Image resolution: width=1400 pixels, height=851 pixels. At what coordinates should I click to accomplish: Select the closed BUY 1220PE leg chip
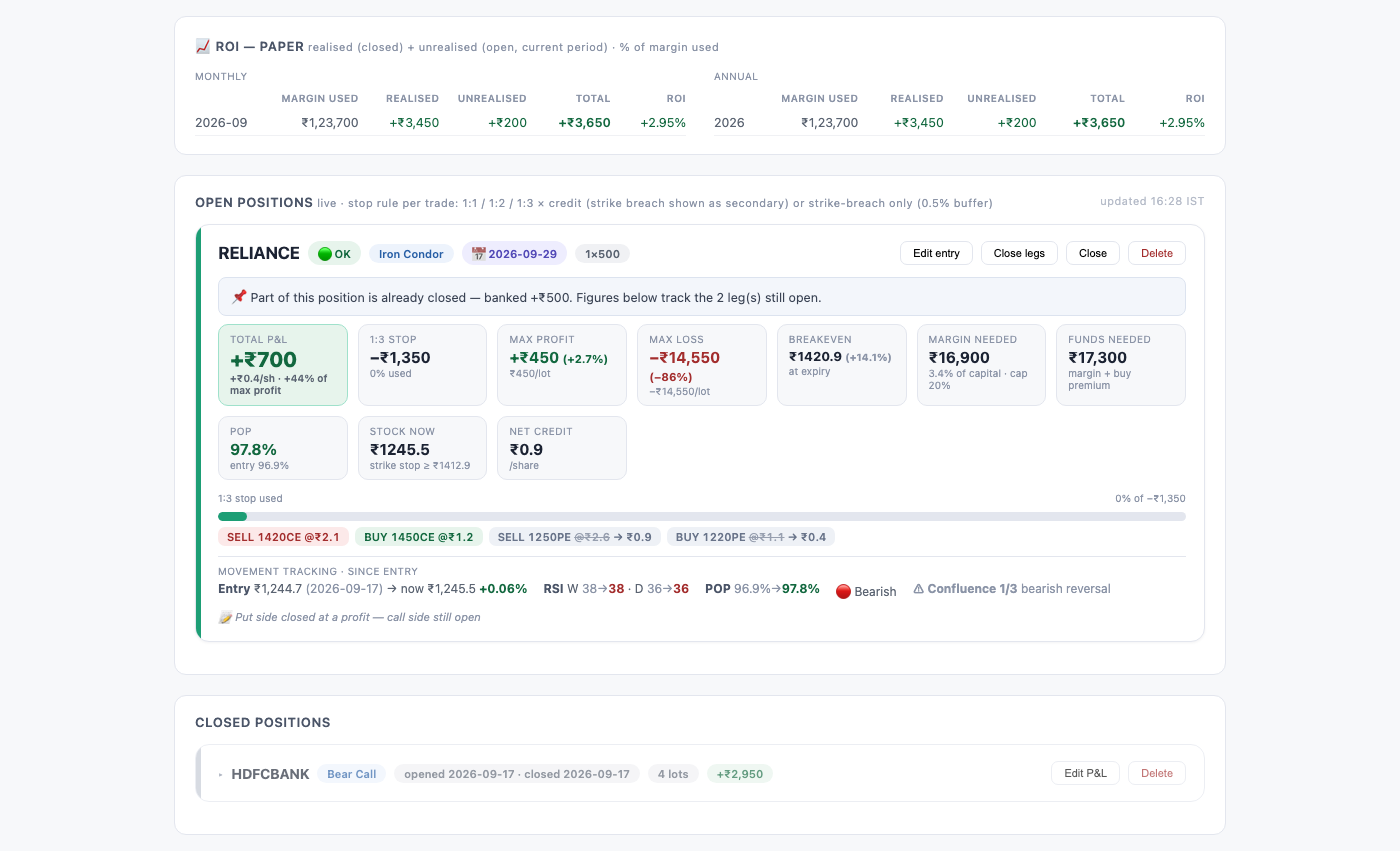[x=751, y=537]
